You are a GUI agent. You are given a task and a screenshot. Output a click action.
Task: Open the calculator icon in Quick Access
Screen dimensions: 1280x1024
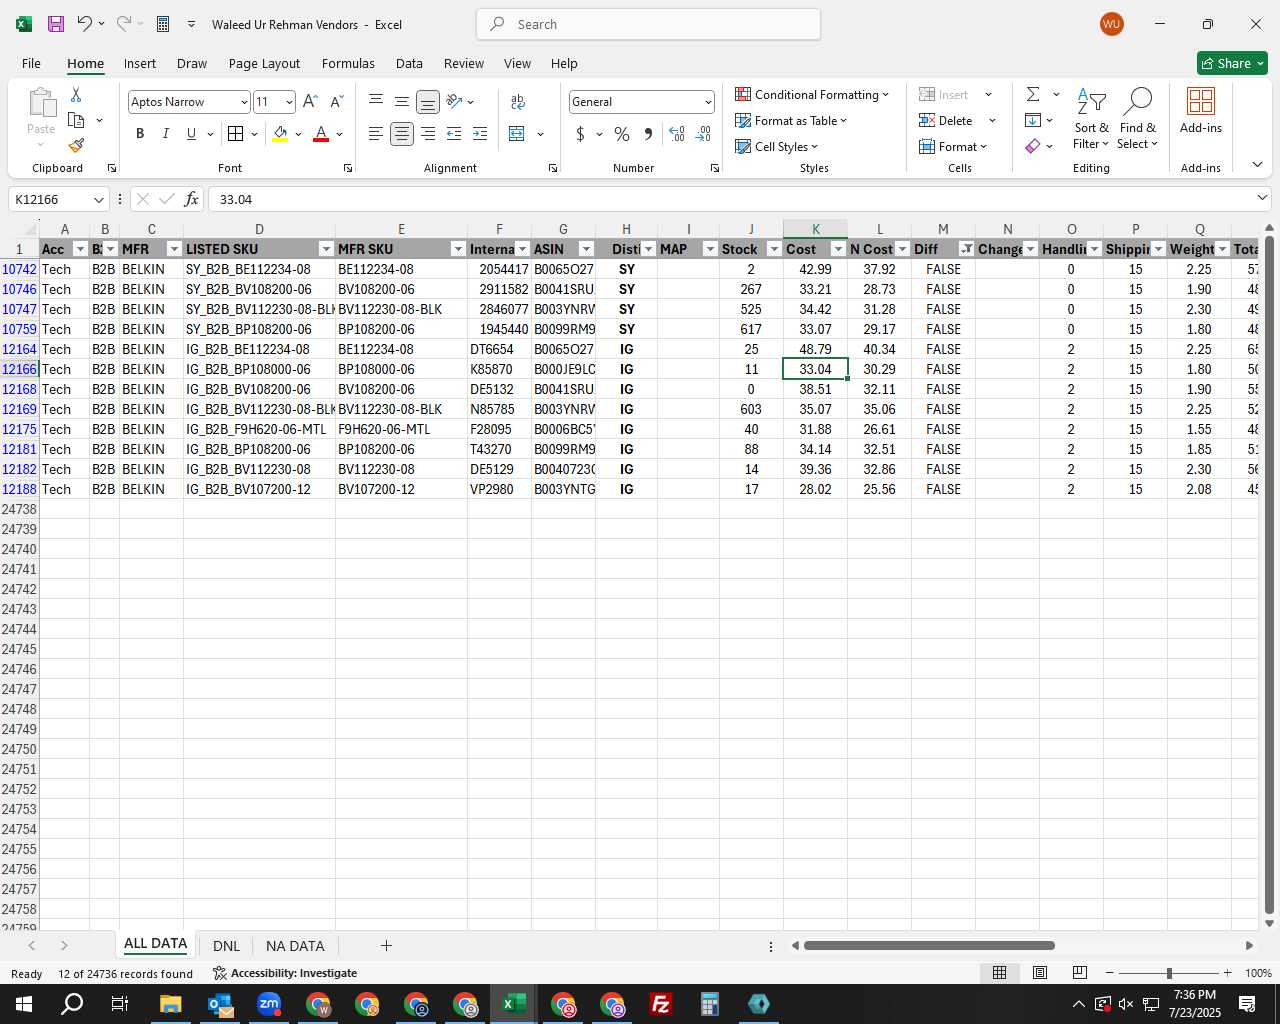163,24
